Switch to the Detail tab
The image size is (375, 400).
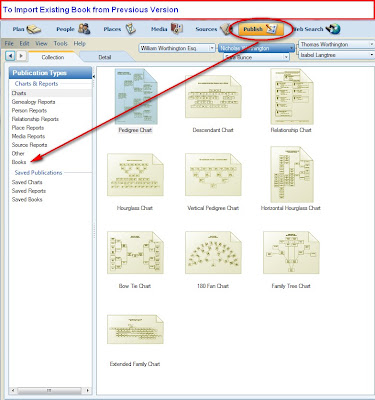point(105,57)
